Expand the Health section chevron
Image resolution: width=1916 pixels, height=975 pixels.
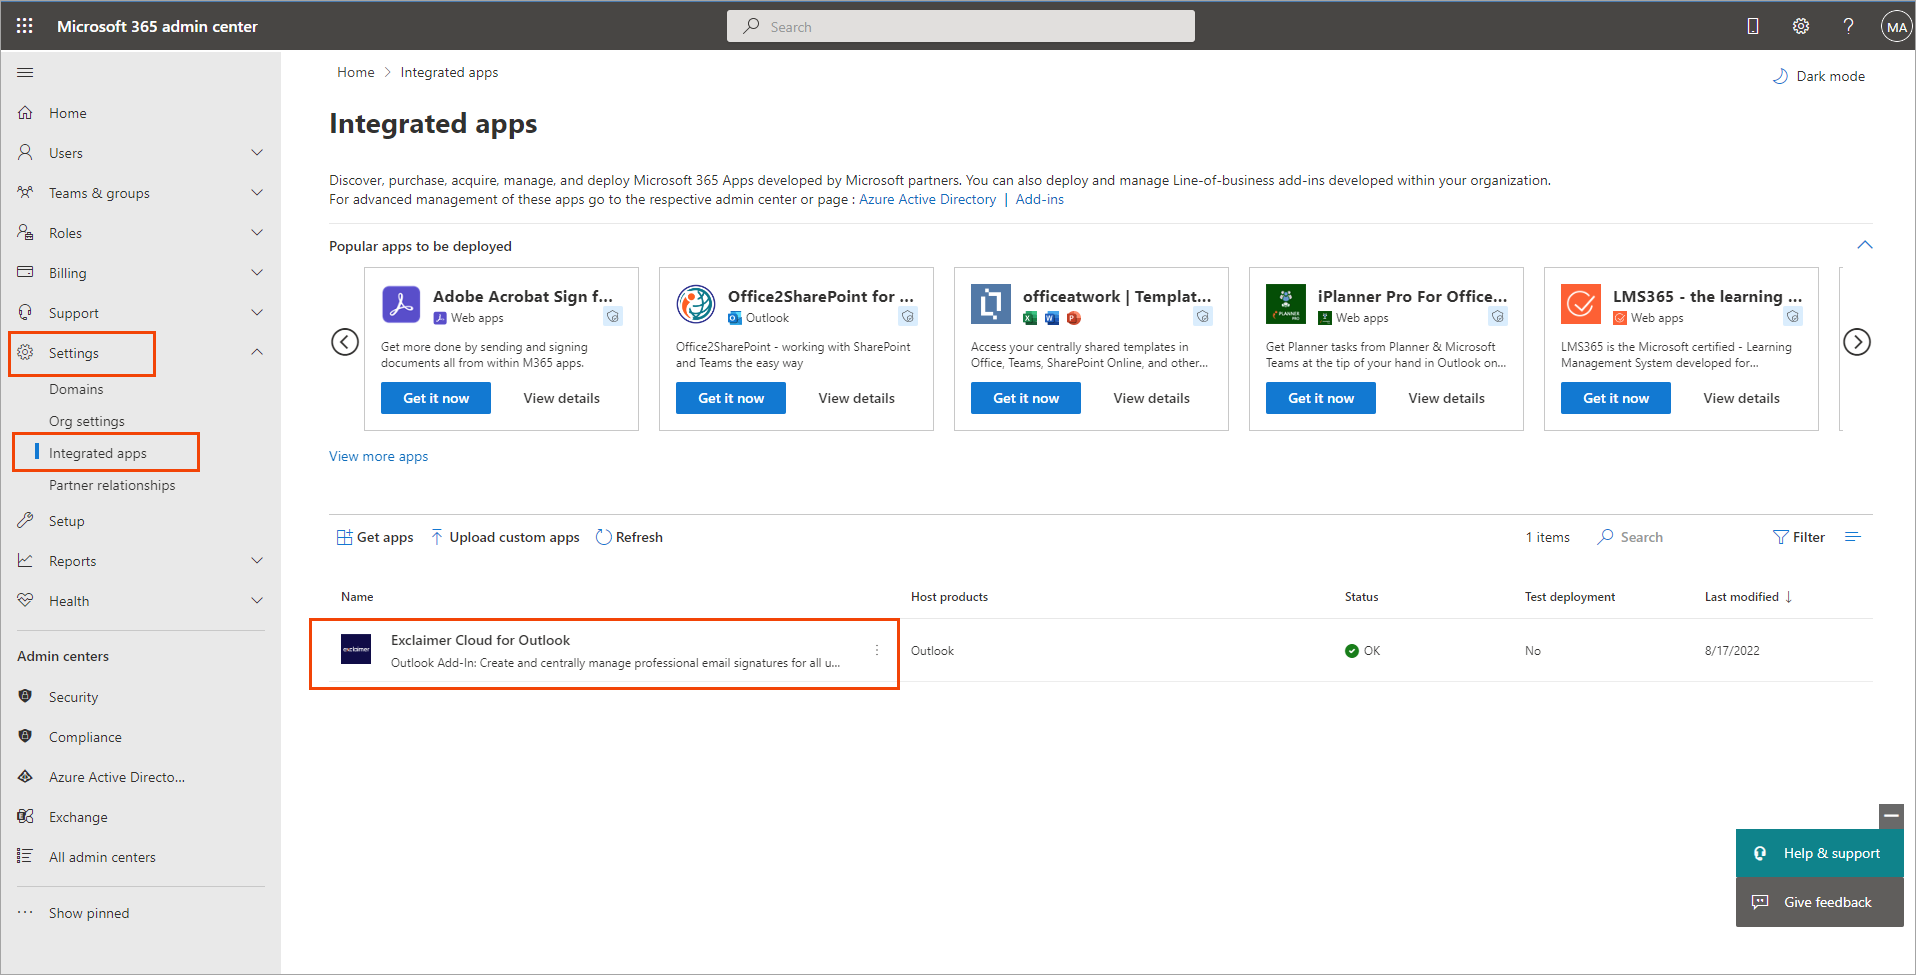257,601
